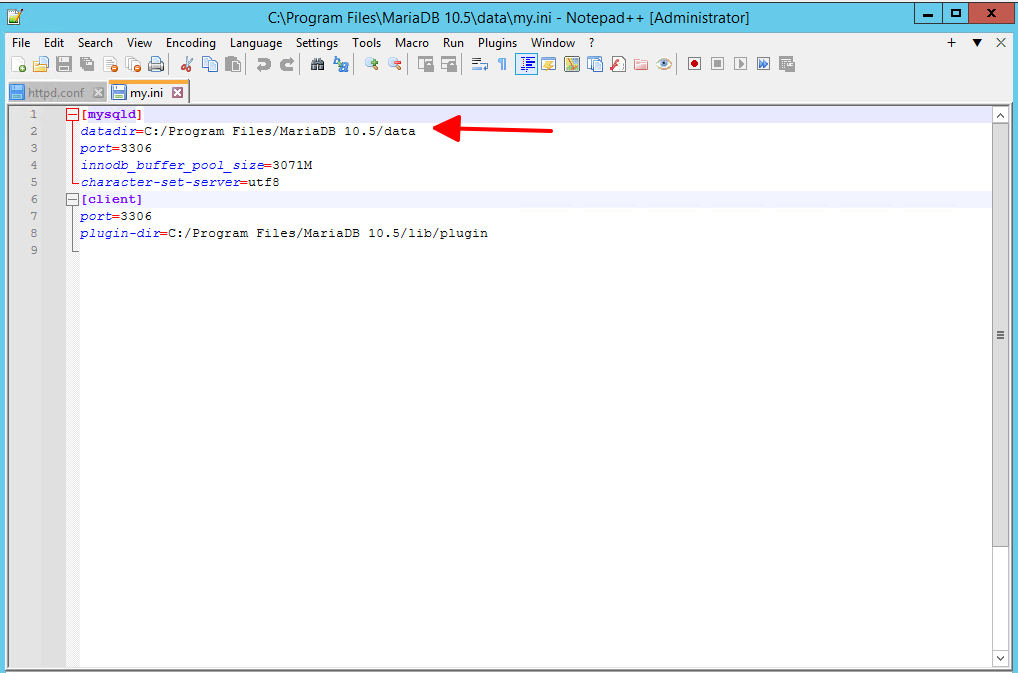The height and width of the screenshot is (673, 1018).
Task: Save the current recorded macro icon
Action: [787, 64]
